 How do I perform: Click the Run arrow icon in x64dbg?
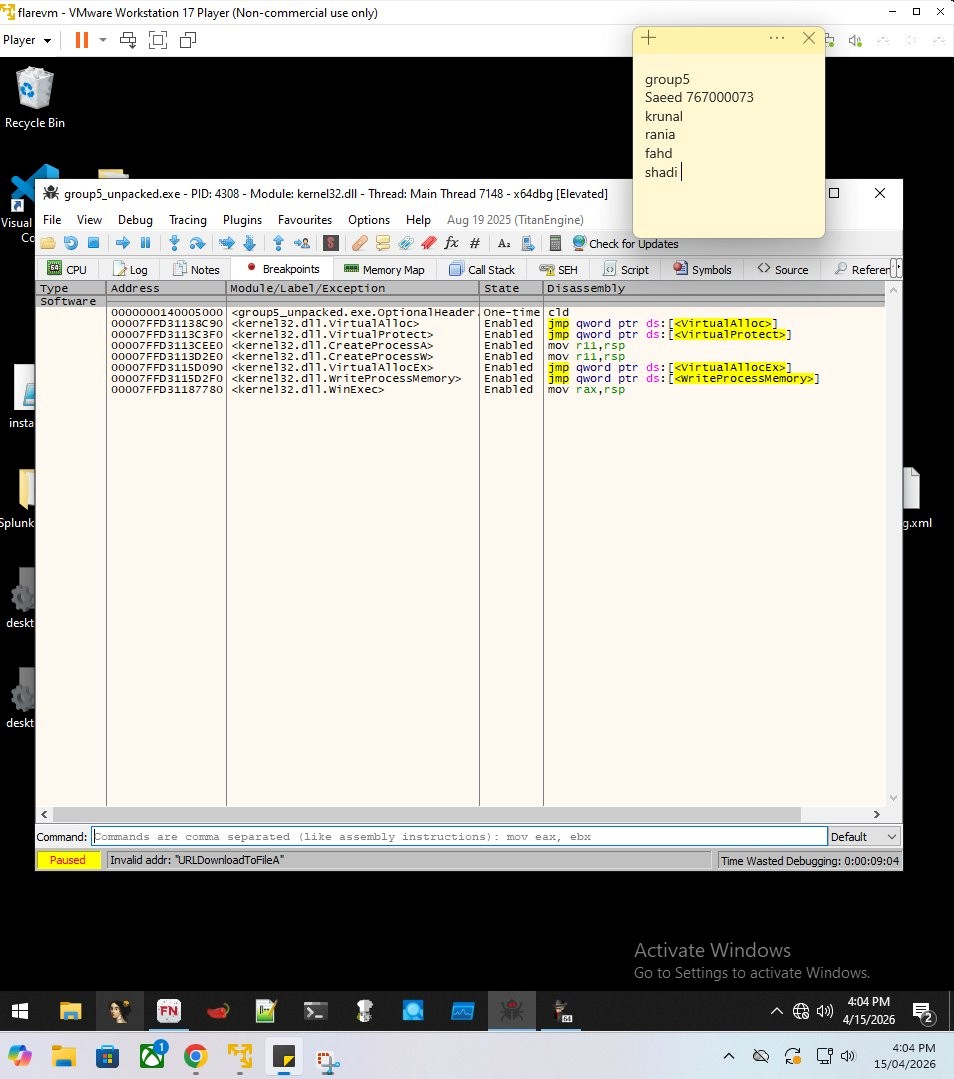[122, 243]
